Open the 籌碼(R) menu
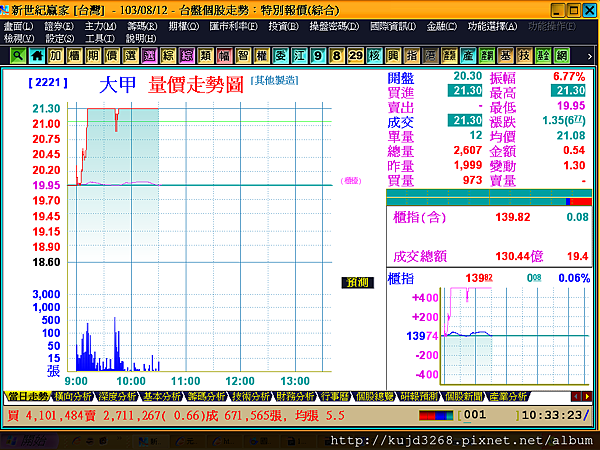 point(142,26)
